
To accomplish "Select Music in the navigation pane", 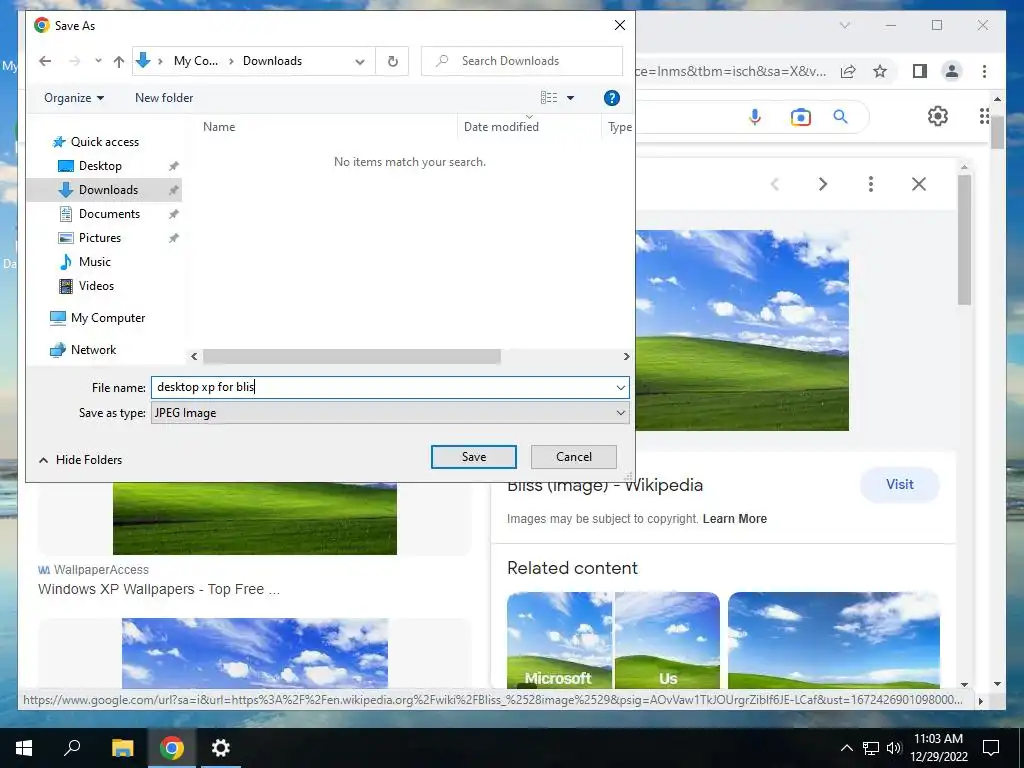I will [95, 262].
